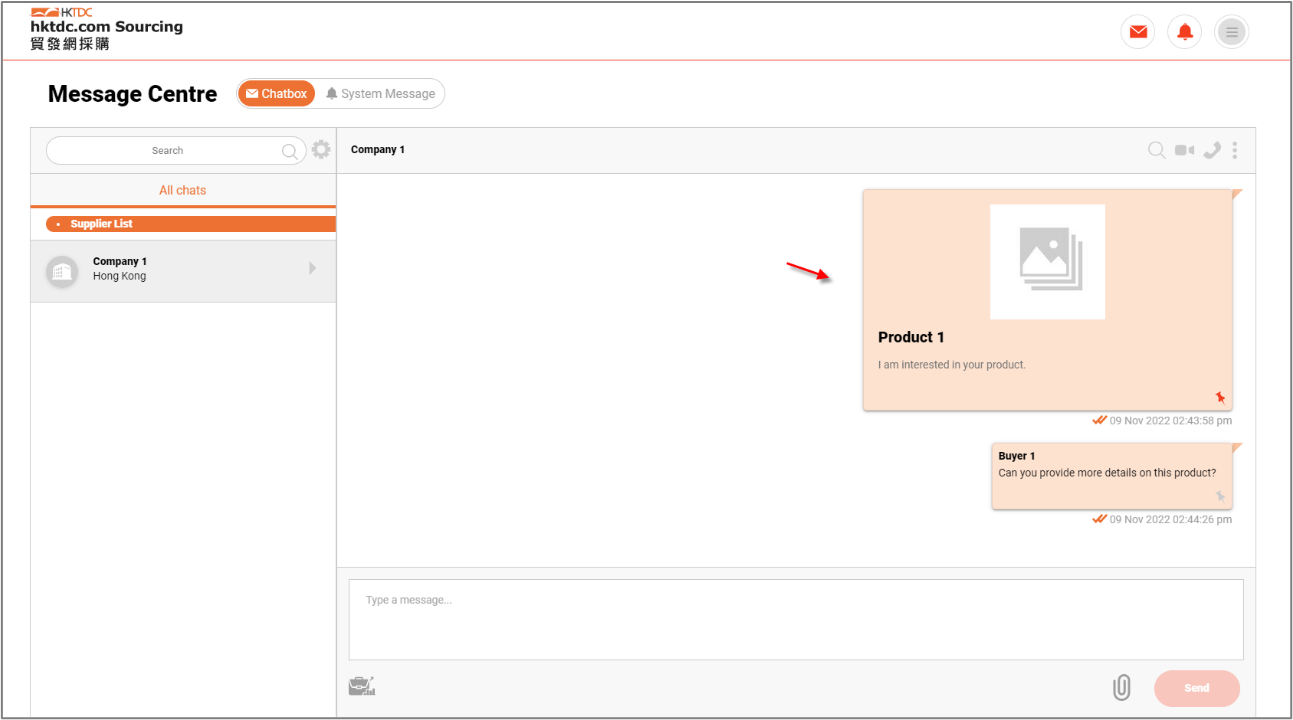Click the Supplier List label
Image resolution: width=1293 pixels, height=720 pixels.
[101, 224]
